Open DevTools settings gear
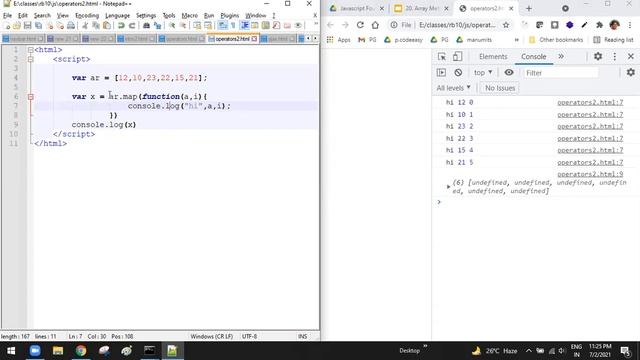640x360 pixels. coord(598,56)
